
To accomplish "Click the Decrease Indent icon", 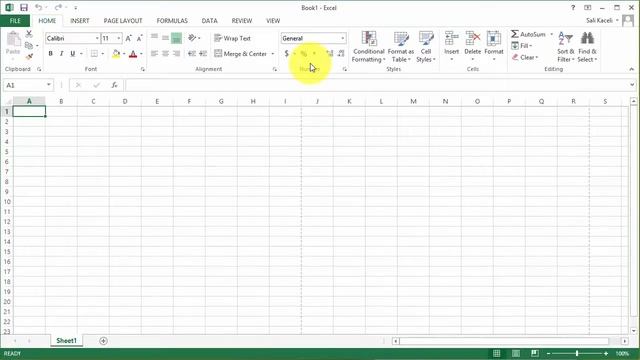I will tap(191, 53).
